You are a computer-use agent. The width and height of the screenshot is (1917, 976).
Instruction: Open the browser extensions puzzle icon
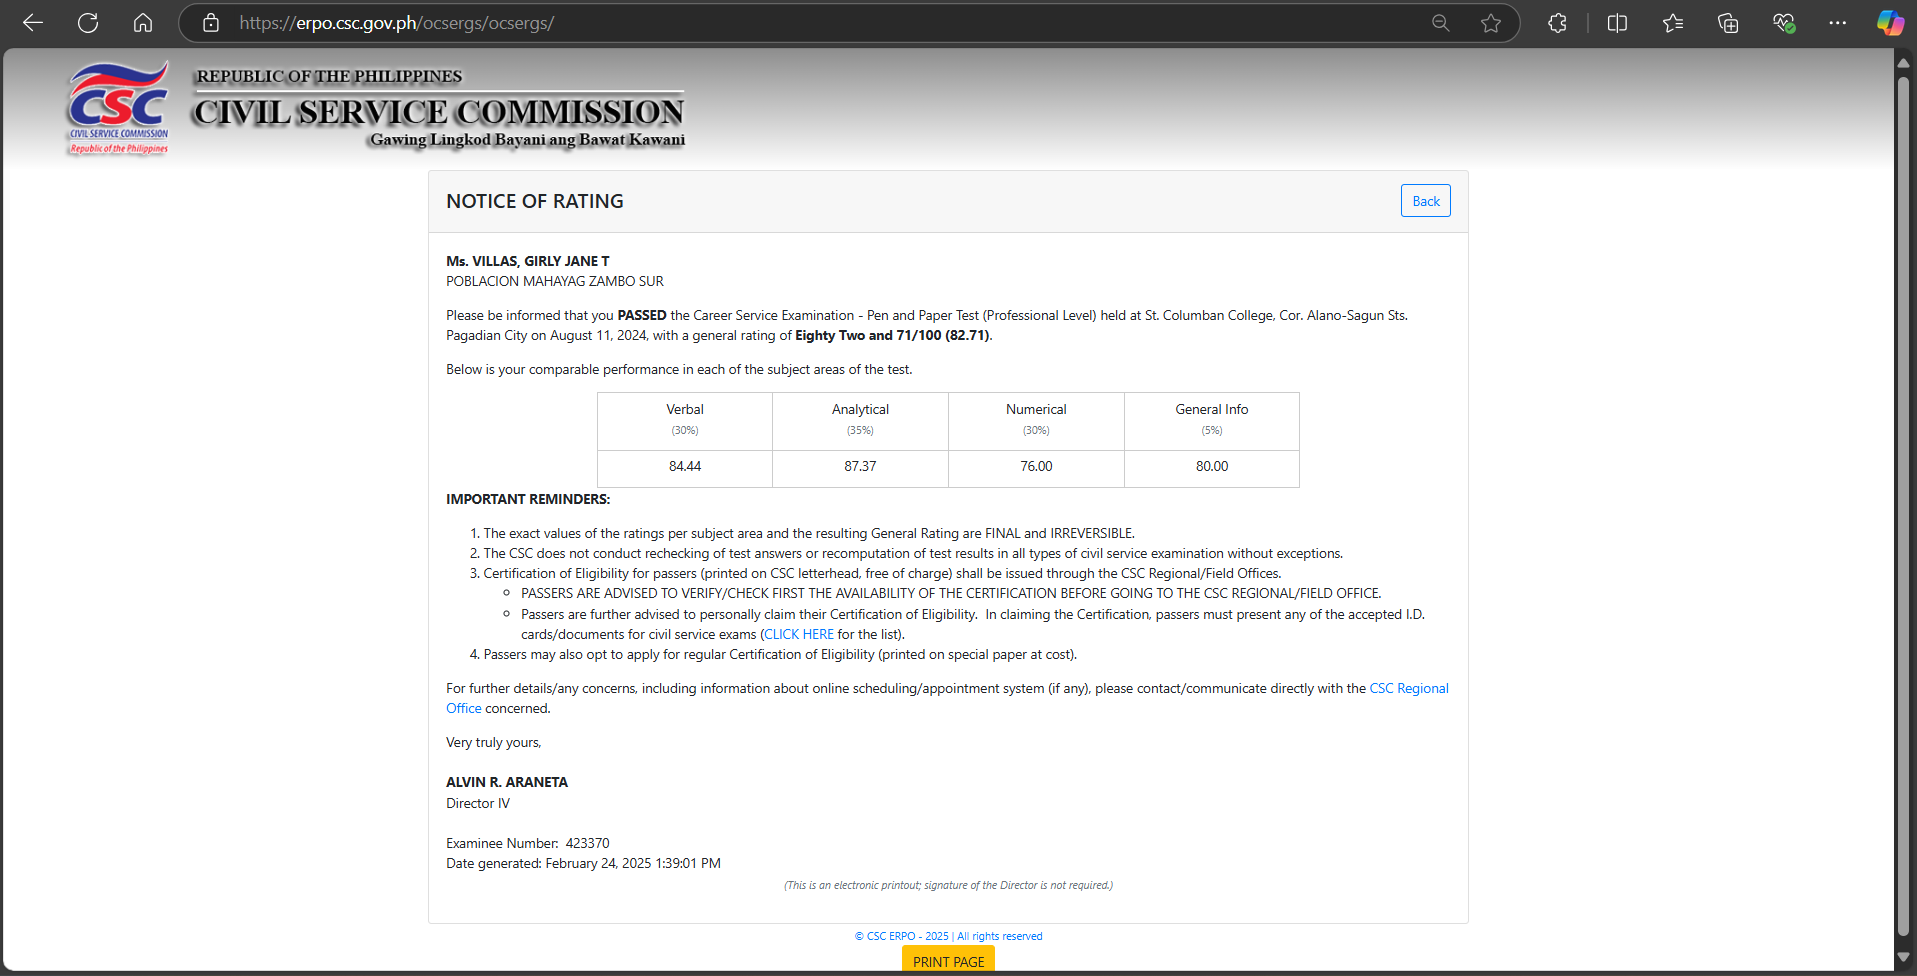tap(1557, 23)
